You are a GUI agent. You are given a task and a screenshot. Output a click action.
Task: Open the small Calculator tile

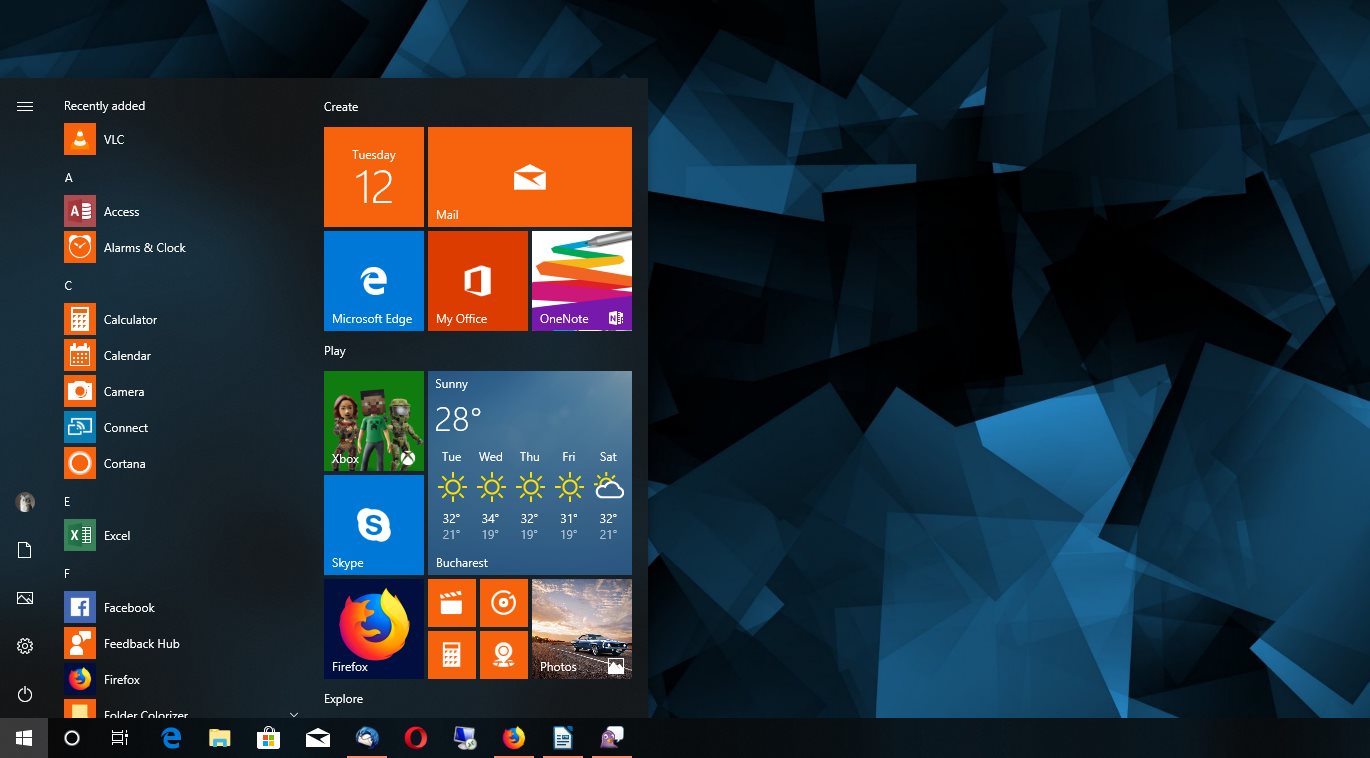(452, 655)
